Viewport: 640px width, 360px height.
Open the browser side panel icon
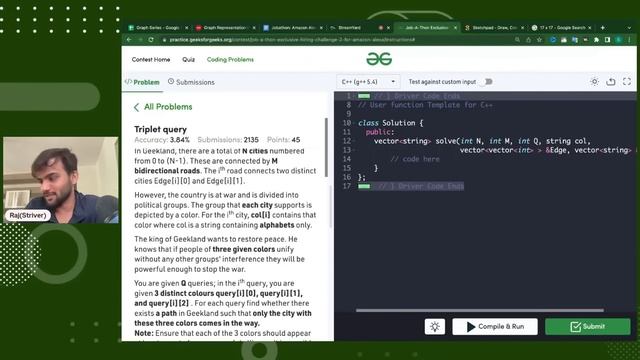607,40
